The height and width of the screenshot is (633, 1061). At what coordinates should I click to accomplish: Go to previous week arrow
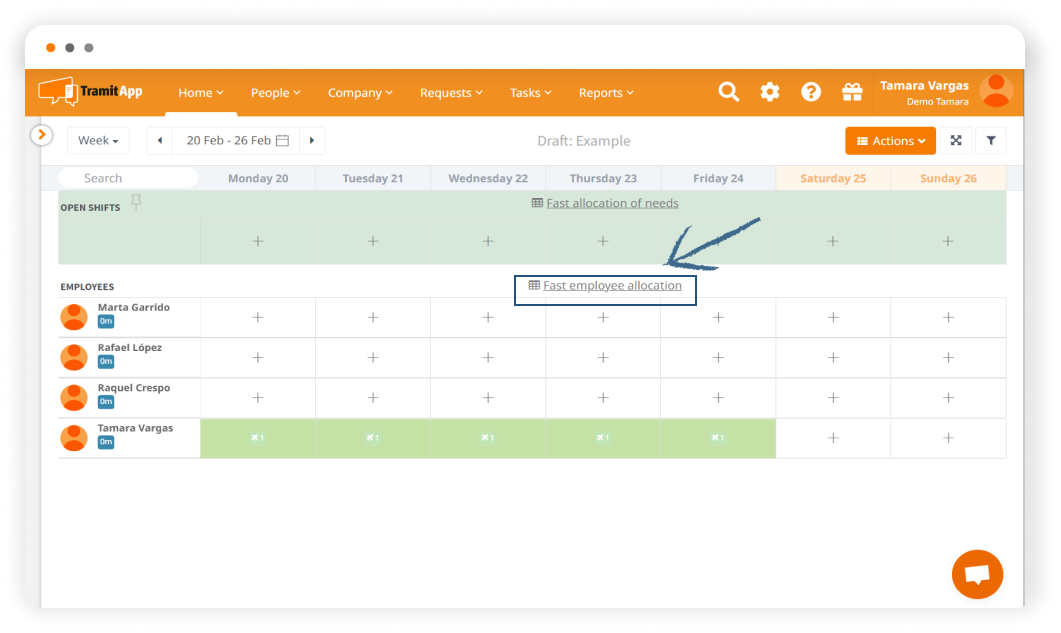click(x=160, y=141)
